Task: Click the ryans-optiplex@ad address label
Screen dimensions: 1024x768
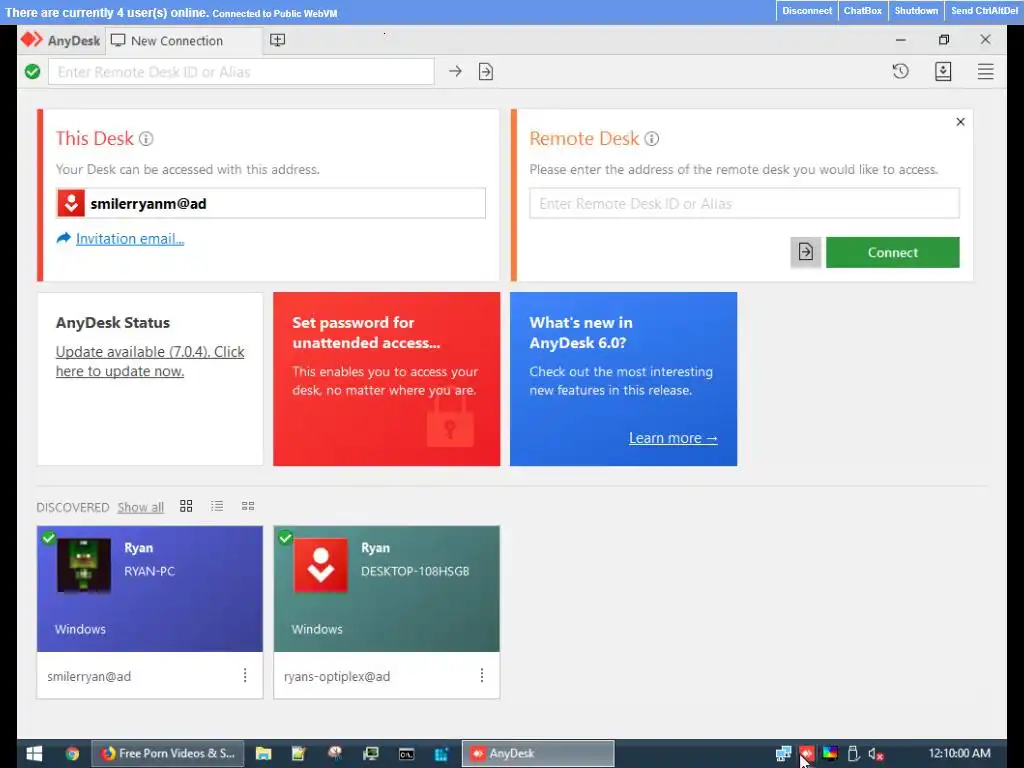Action: [x=337, y=677]
